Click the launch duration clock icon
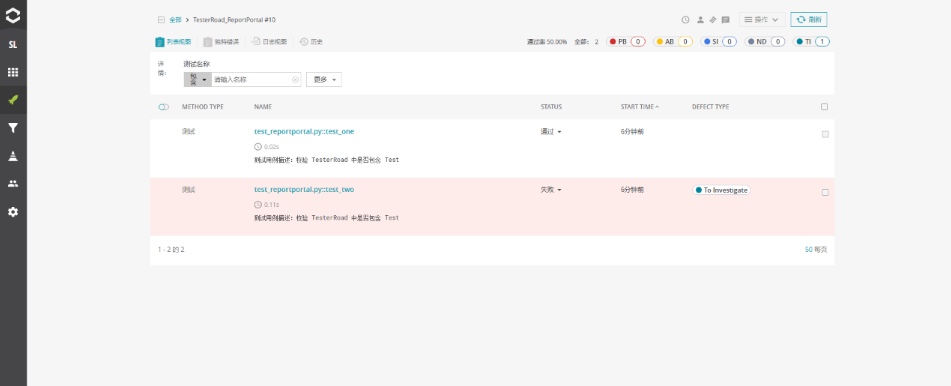This screenshot has height=386, width=951. pos(685,19)
